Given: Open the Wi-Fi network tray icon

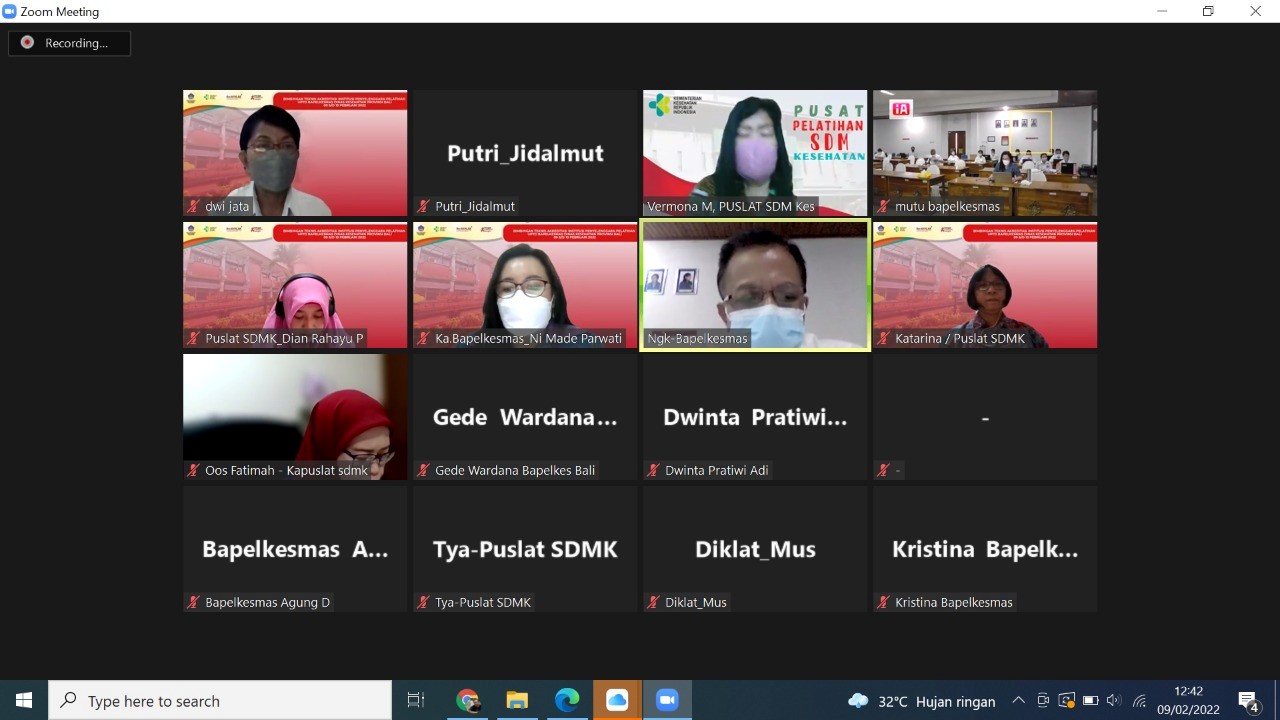Looking at the screenshot, I should [1139, 701].
